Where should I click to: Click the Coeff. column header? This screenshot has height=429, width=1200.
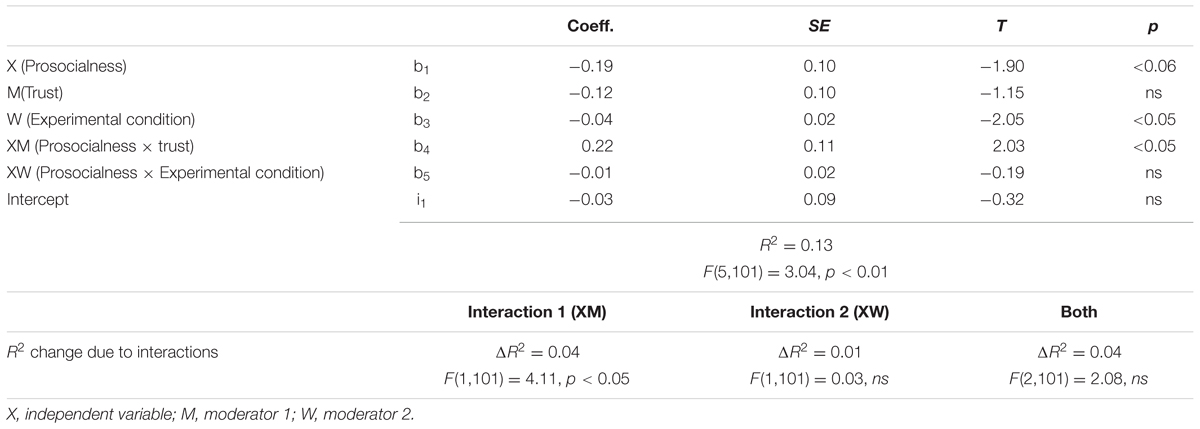point(590,28)
